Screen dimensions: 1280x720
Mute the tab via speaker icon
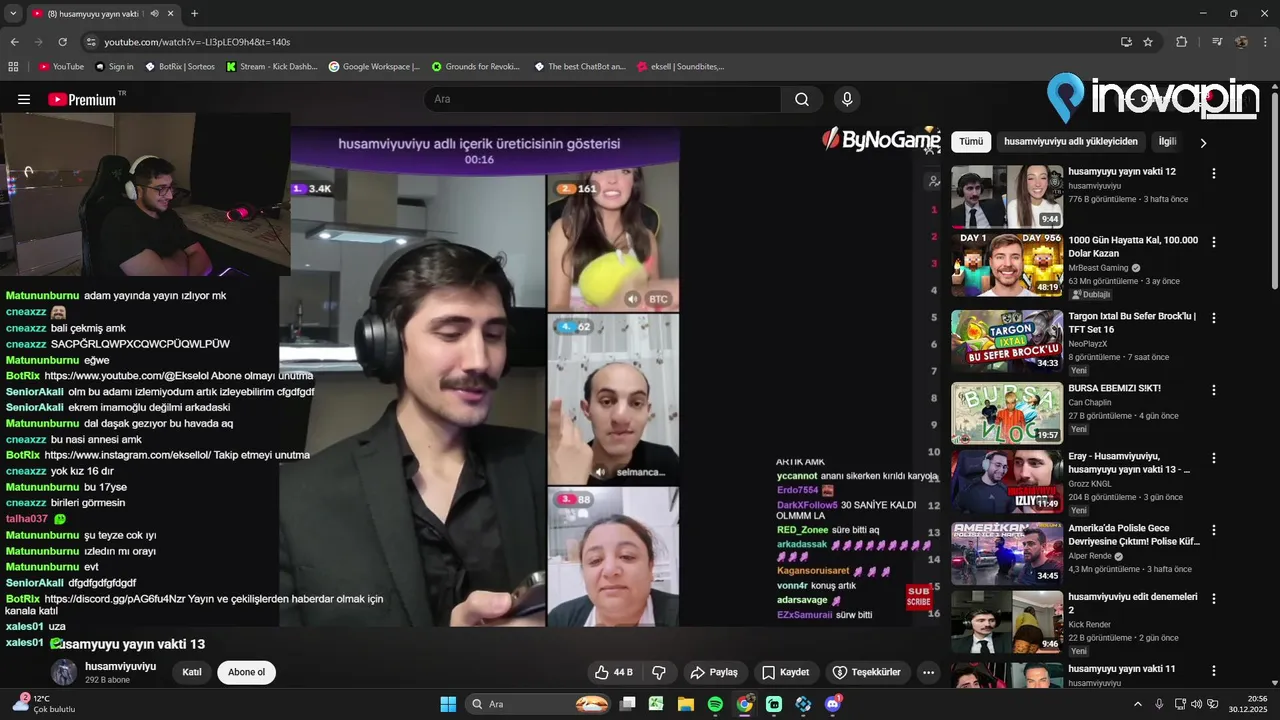point(154,13)
